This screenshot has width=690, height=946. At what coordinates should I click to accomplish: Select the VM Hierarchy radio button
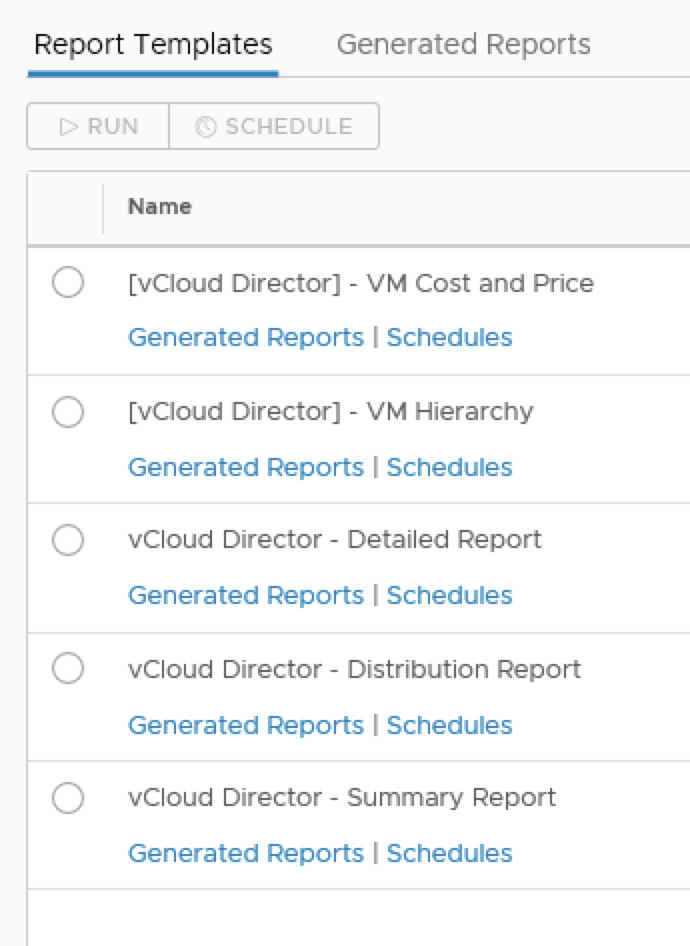(68, 411)
